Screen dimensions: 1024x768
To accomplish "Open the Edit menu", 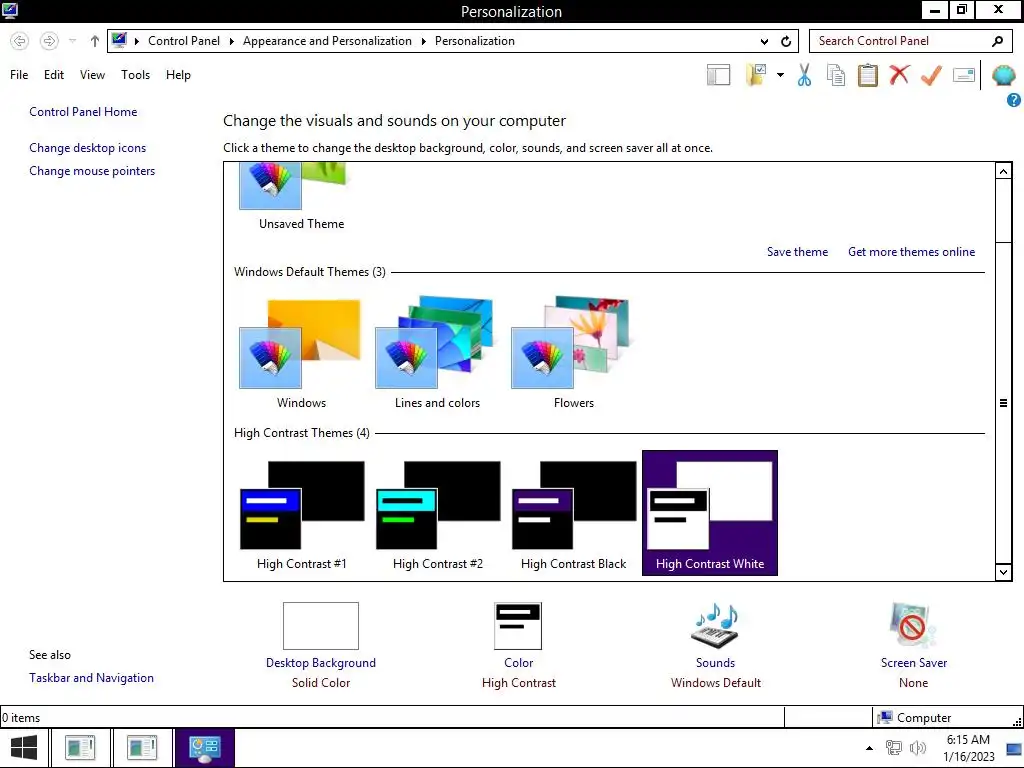I will point(54,74).
